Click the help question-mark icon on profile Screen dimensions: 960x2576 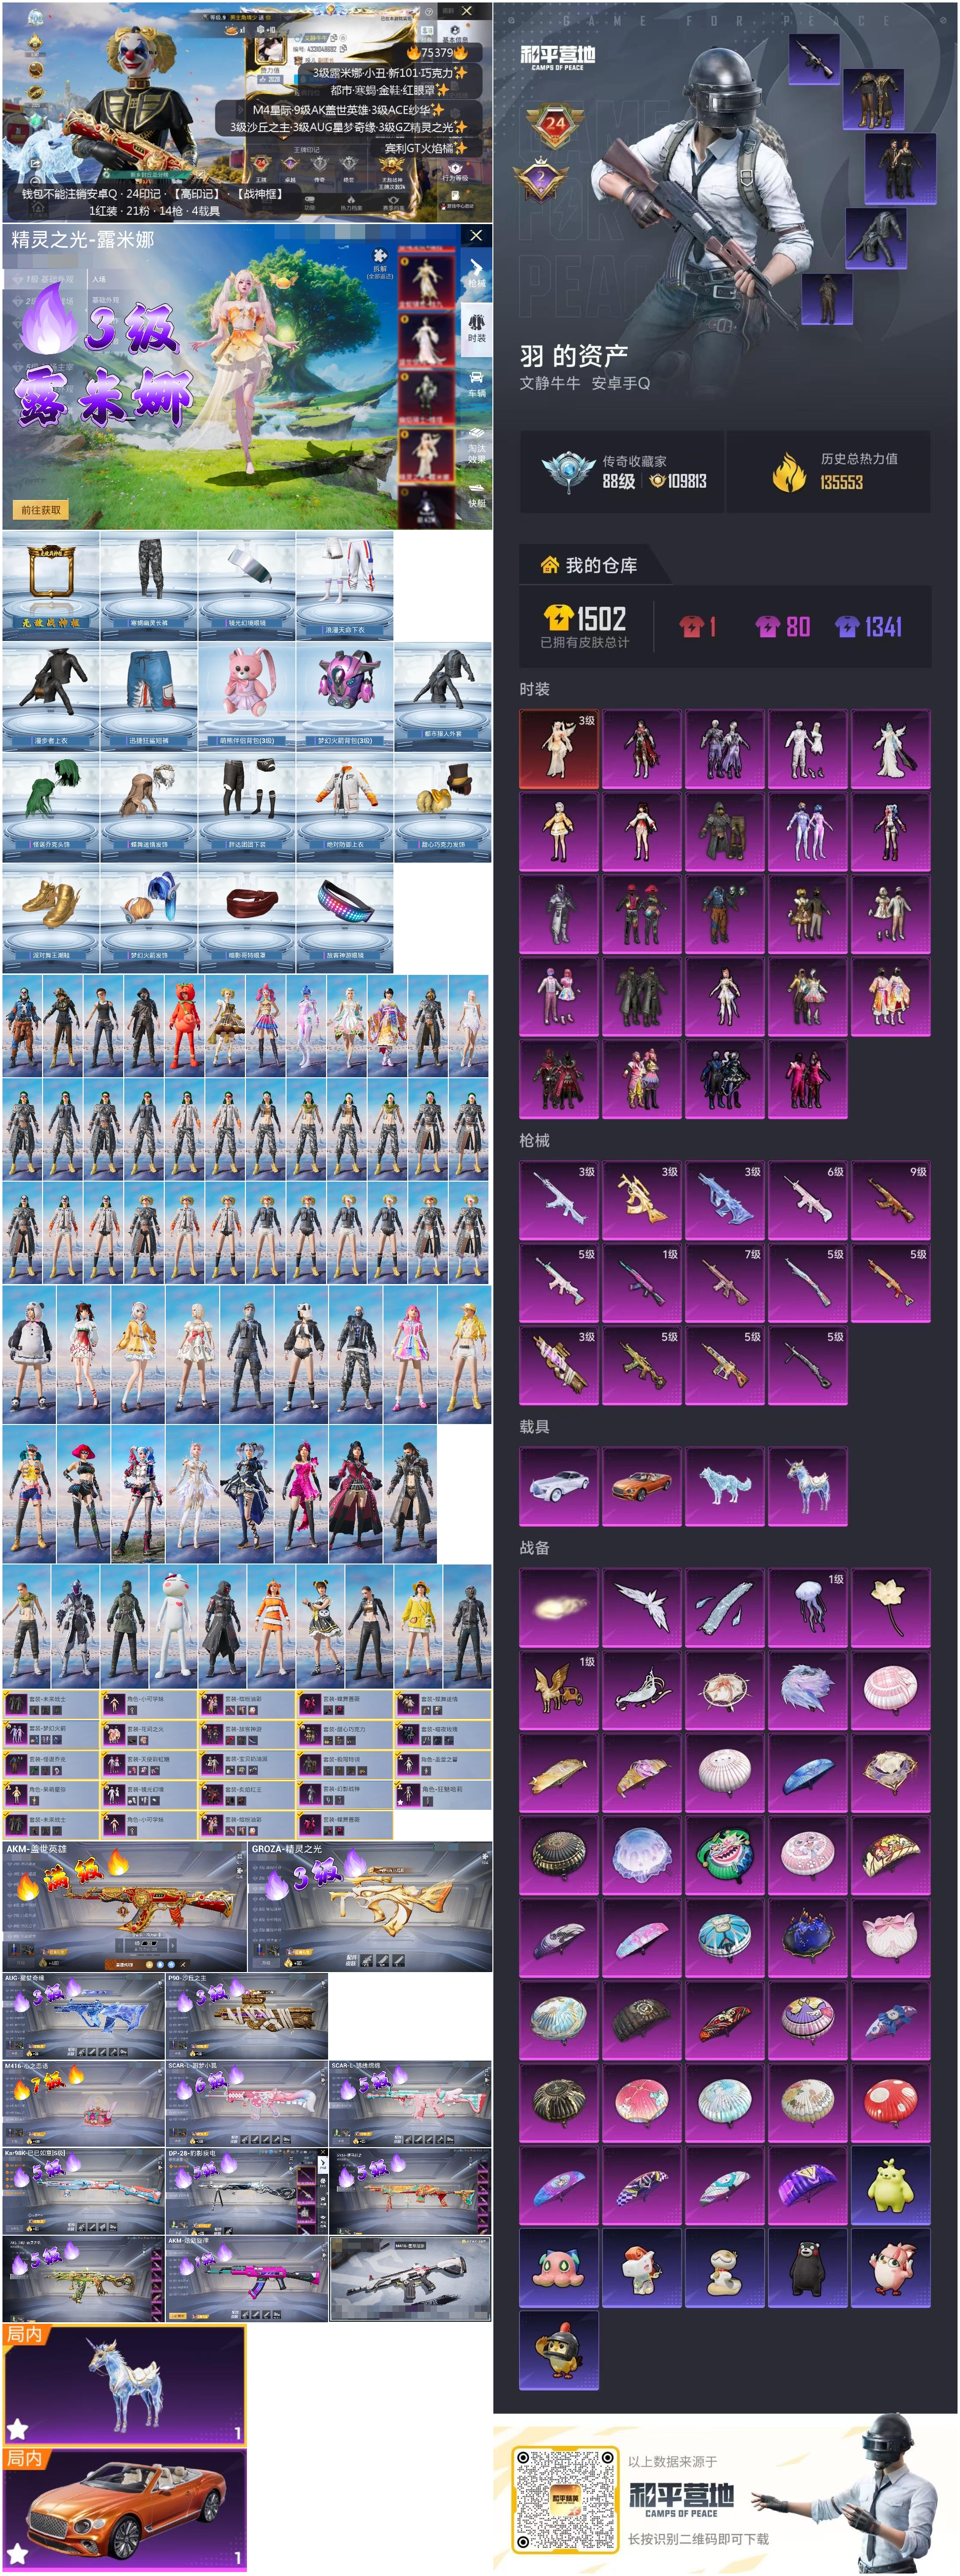pyautogui.click(x=429, y=11)
